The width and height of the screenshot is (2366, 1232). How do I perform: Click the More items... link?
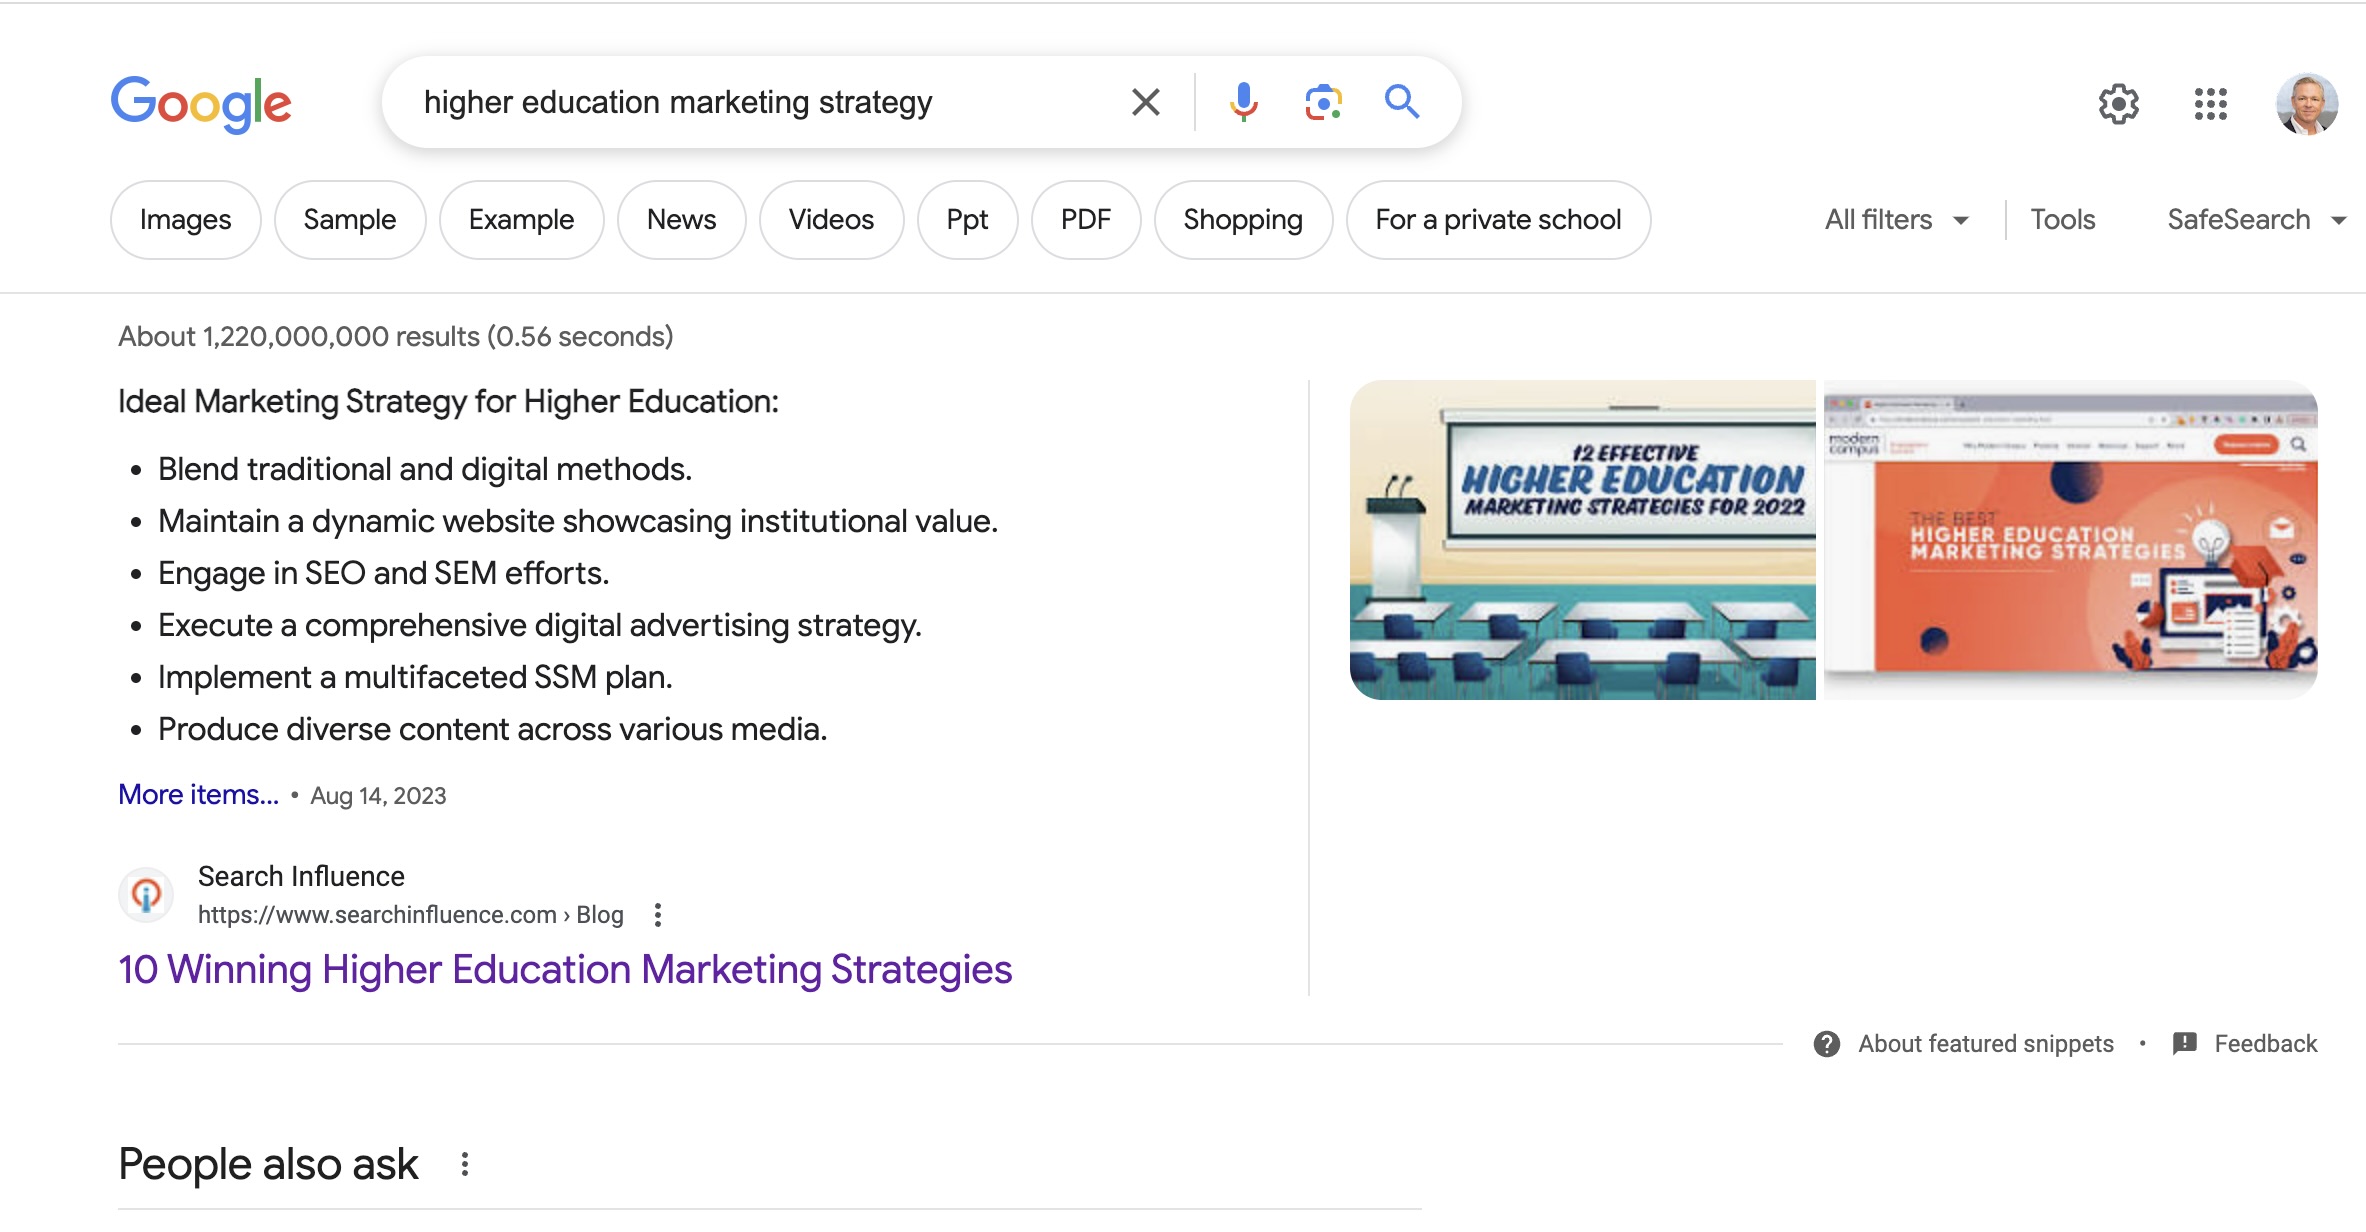tap(198, 795)
